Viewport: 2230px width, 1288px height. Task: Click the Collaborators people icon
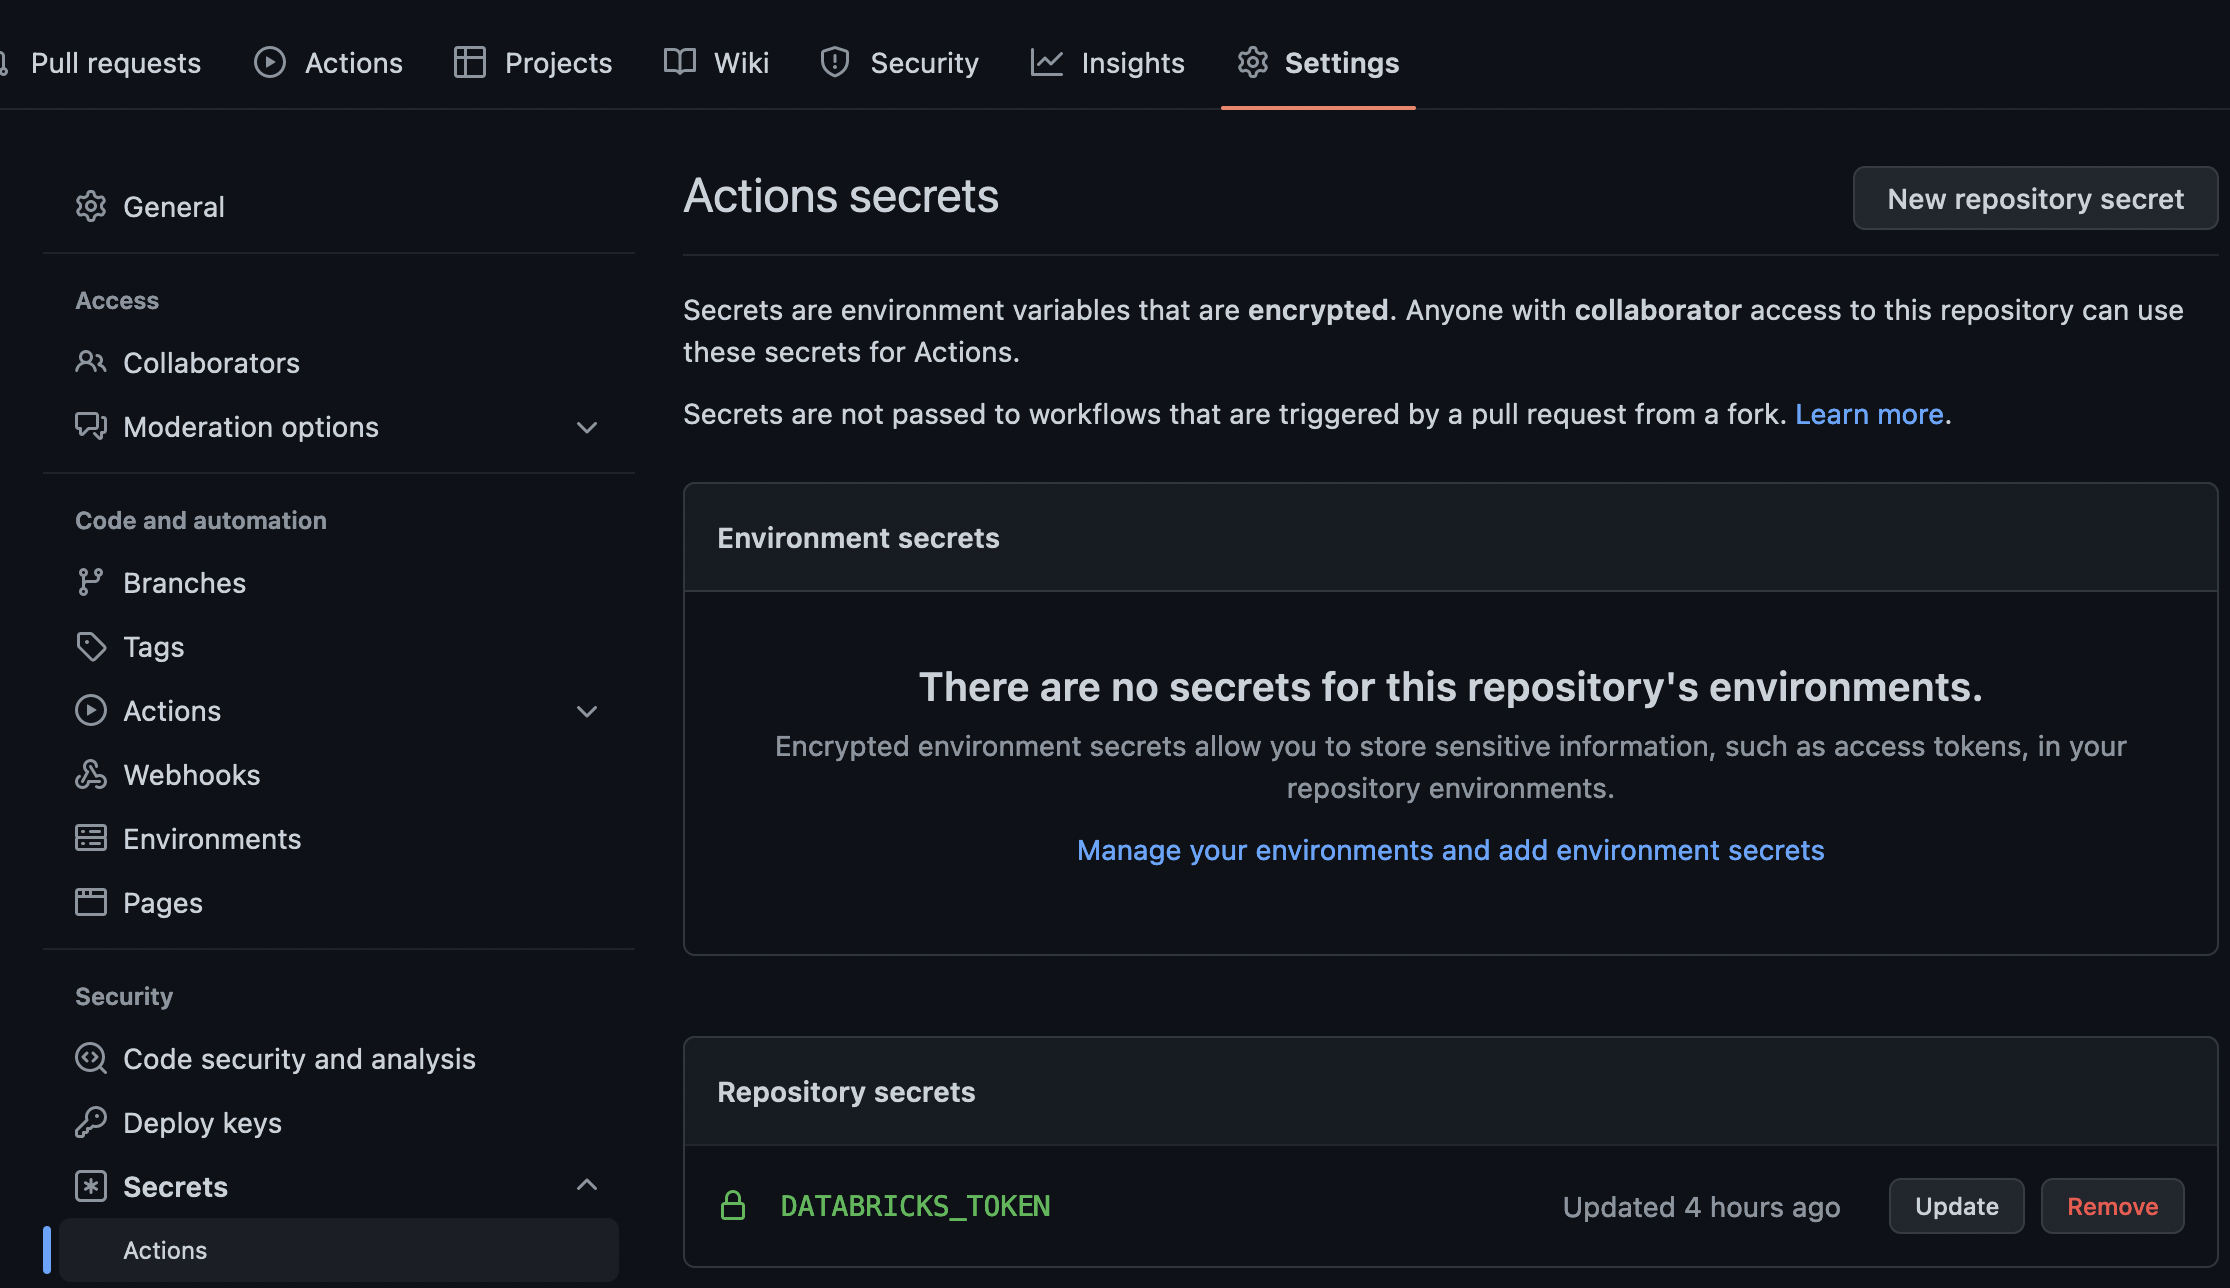pos(91,363)
